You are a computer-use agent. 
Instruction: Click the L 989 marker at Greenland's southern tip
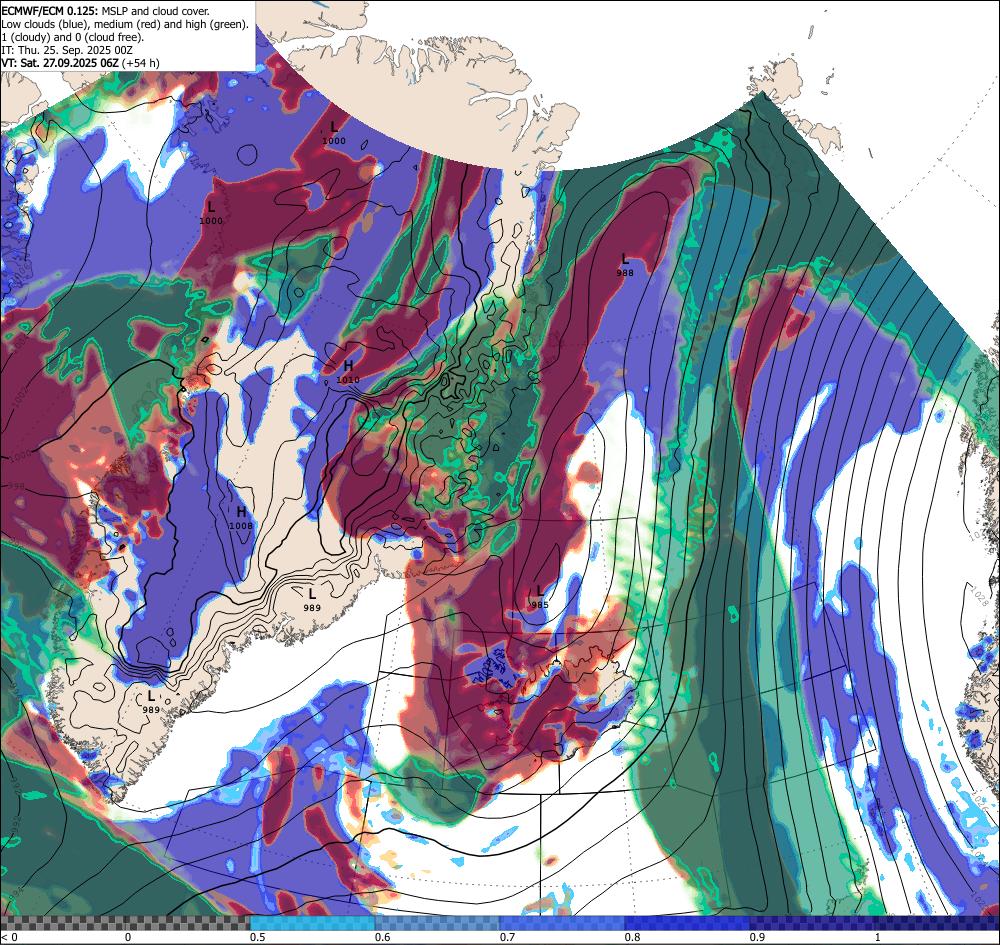pyautogui.click(x=151, y=701)
